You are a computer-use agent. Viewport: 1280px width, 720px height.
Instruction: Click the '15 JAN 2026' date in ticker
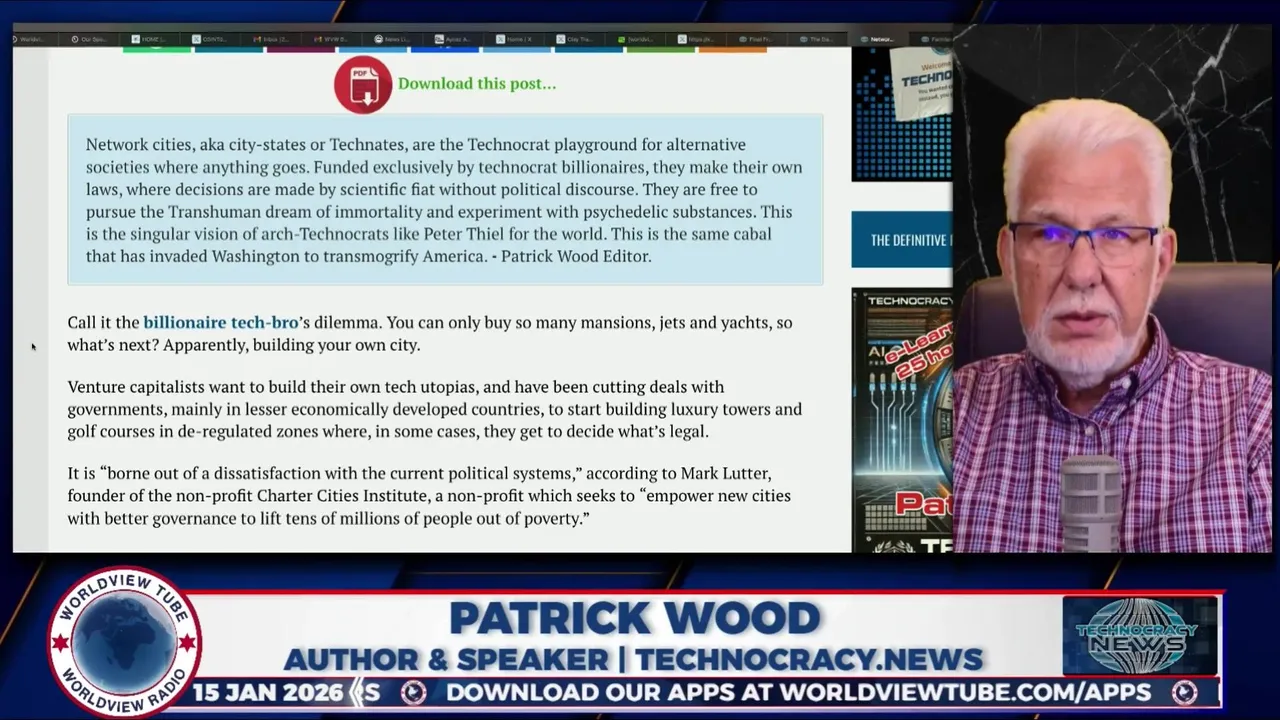click(267, 692)
